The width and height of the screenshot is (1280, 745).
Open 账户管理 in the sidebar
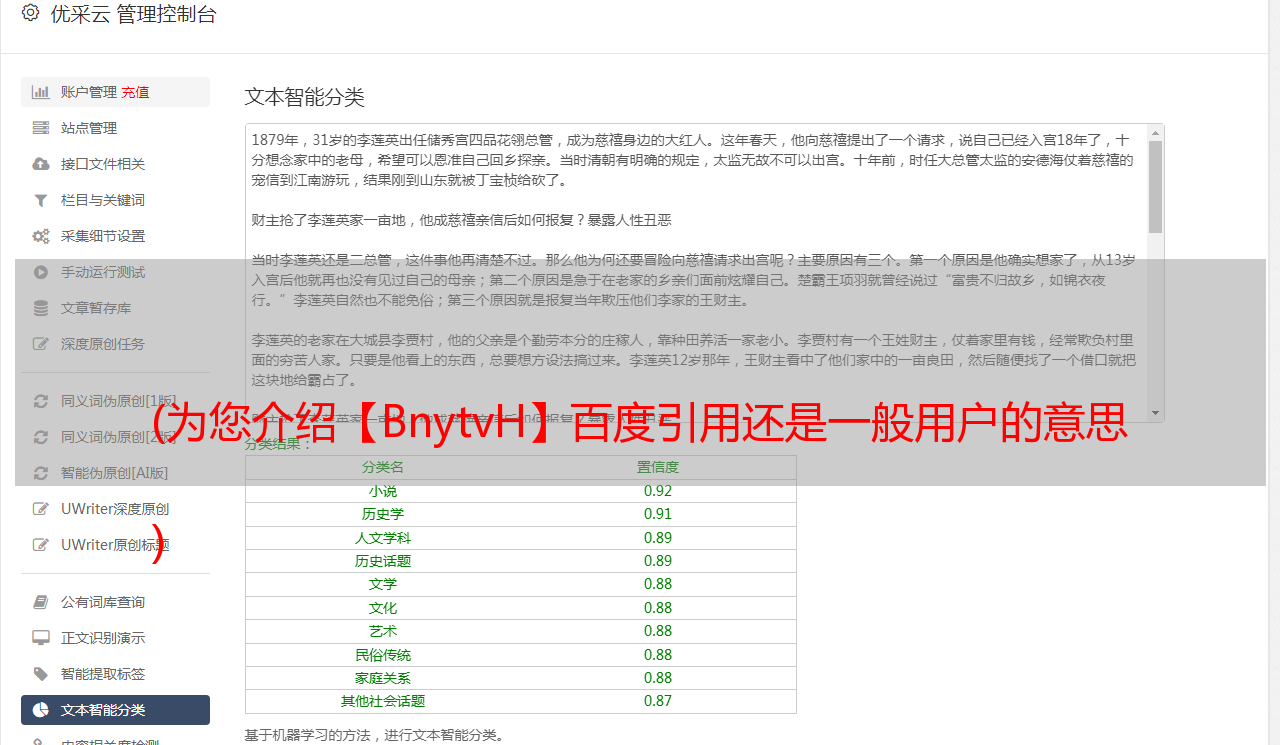click(x=115, y=92)
